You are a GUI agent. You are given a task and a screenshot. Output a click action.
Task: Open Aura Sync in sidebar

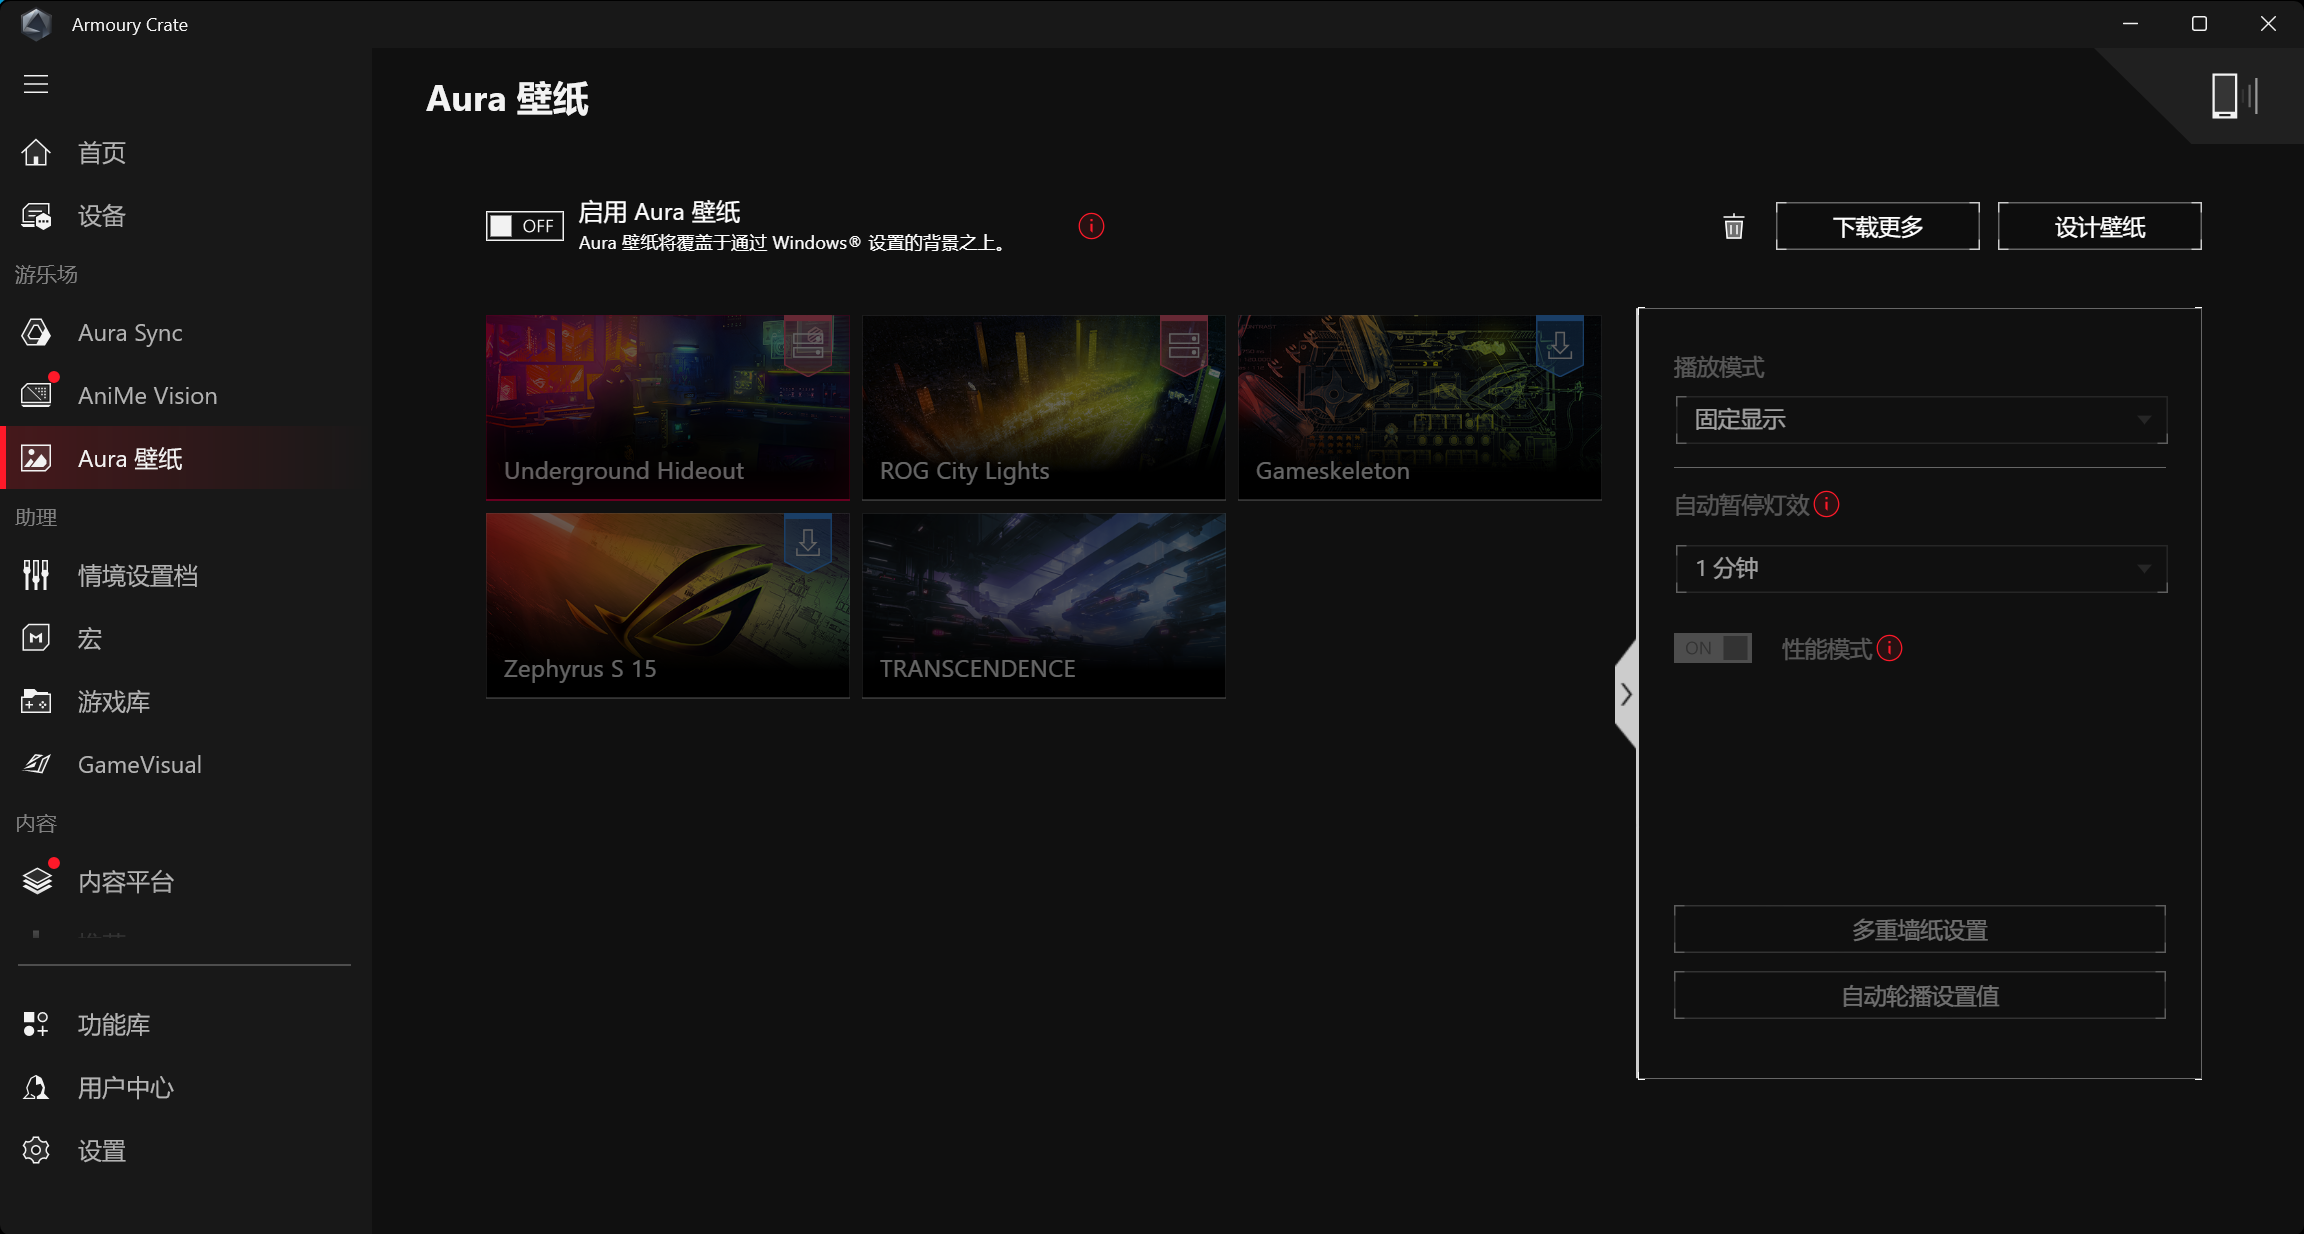[x=185, y=333]
